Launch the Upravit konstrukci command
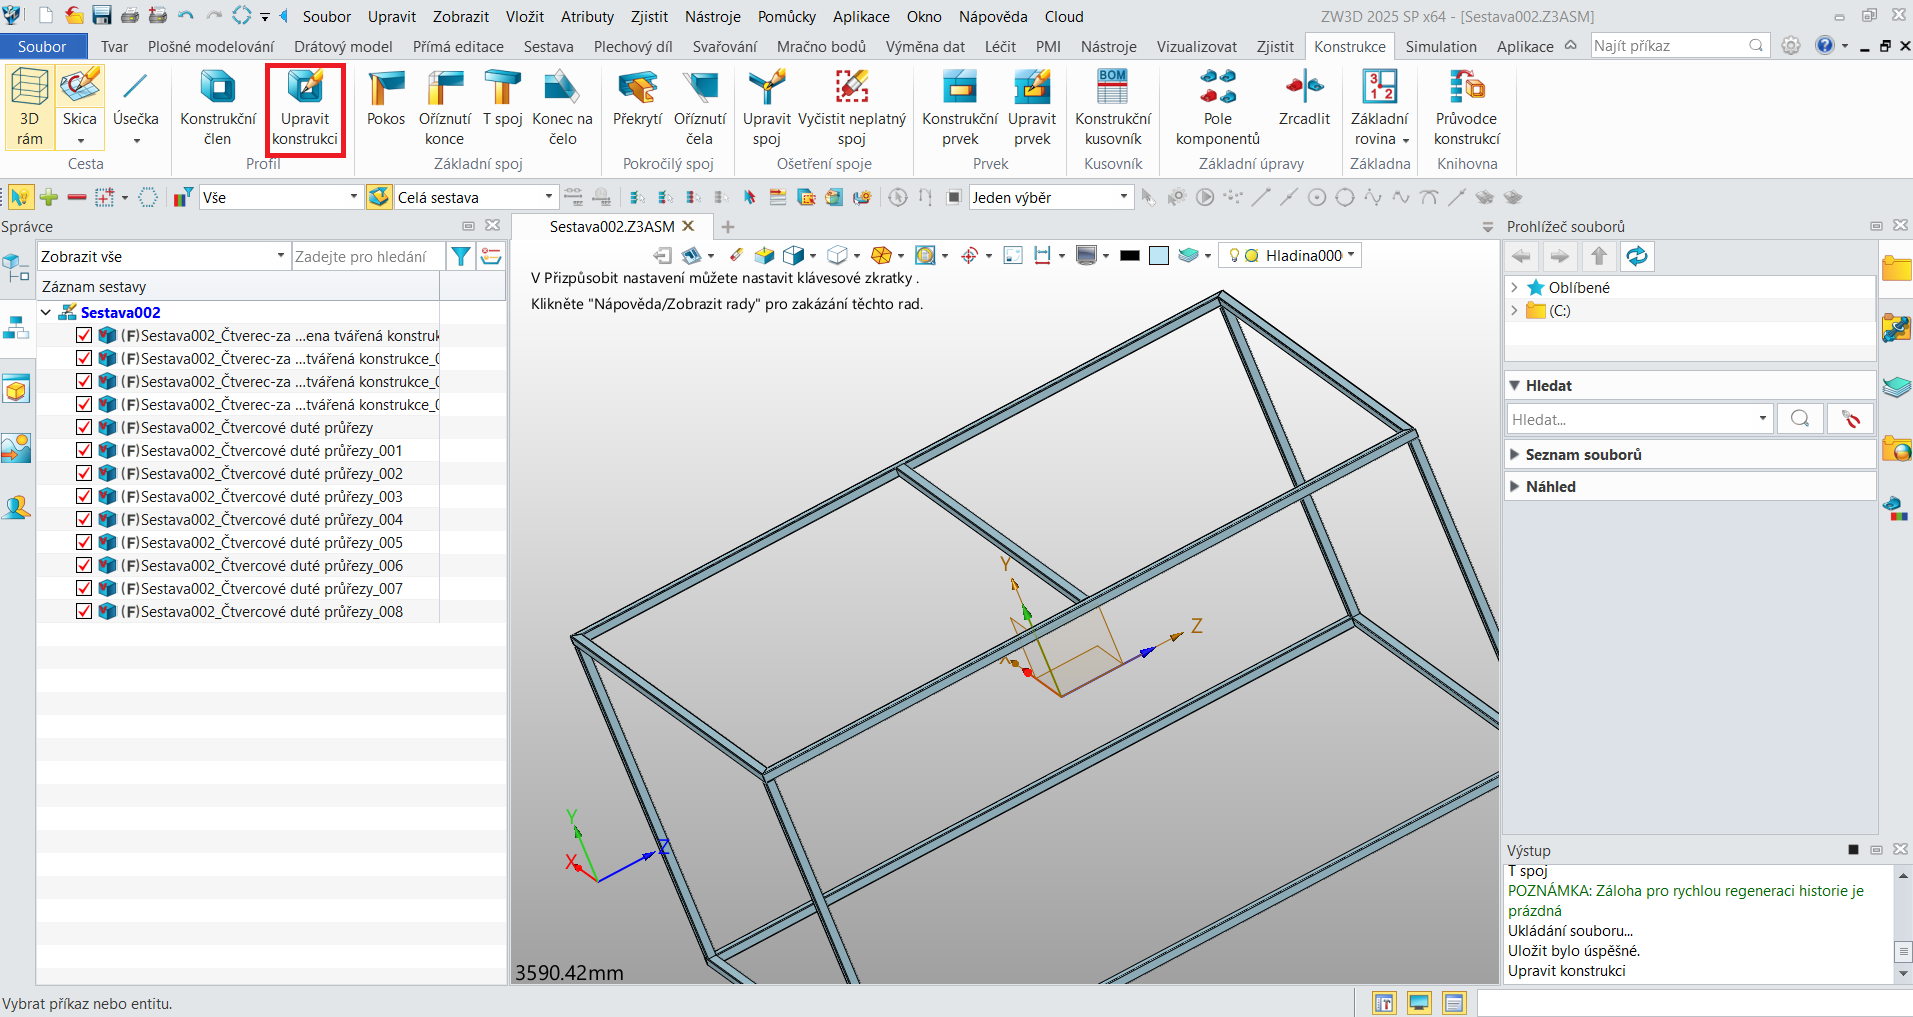The height and width of the screenshot is (1017, 1913). pos(305,107)
